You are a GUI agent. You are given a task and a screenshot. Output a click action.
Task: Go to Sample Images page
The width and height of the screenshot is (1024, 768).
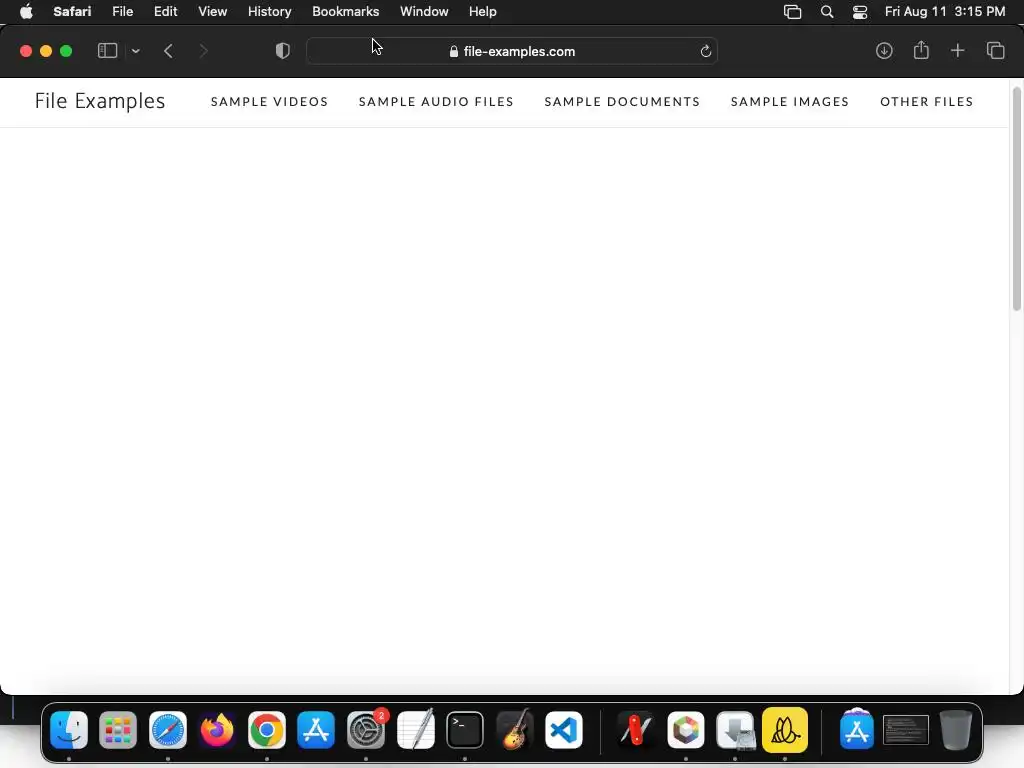pos(790,102)
